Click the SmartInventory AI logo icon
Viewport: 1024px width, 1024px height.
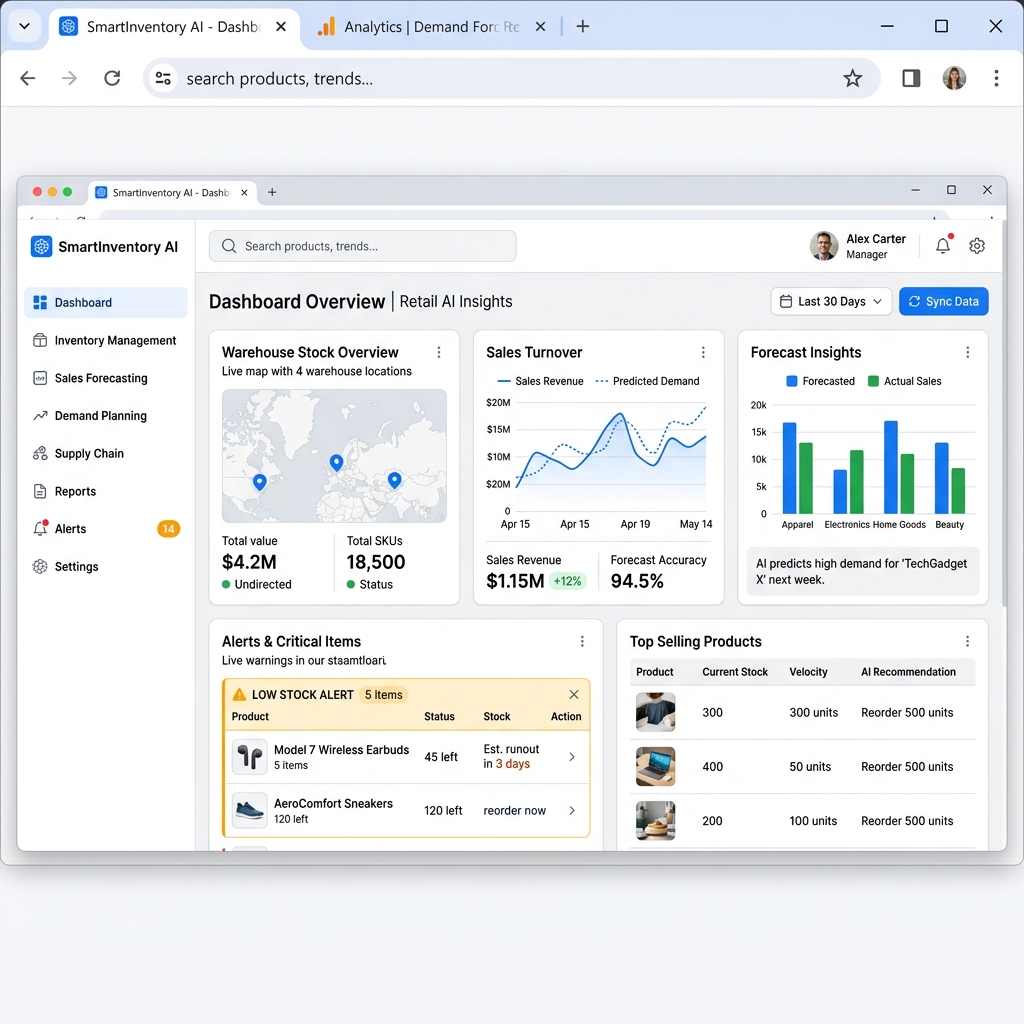tap(41, 247)
